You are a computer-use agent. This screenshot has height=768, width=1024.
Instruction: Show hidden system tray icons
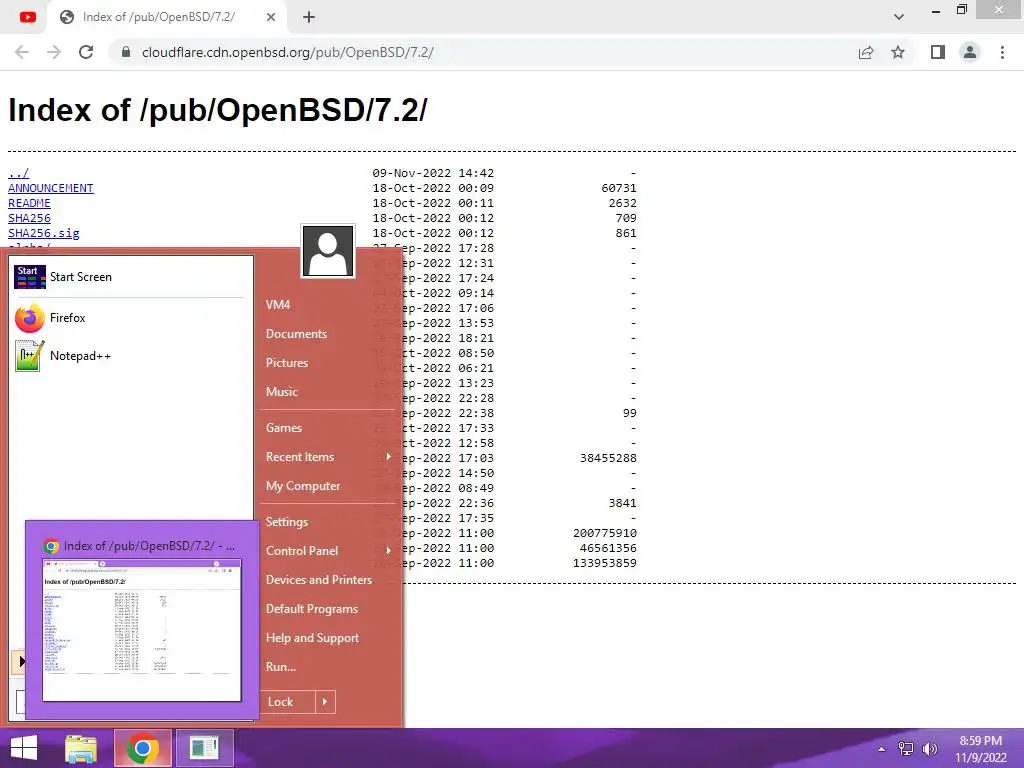(882, 749)
